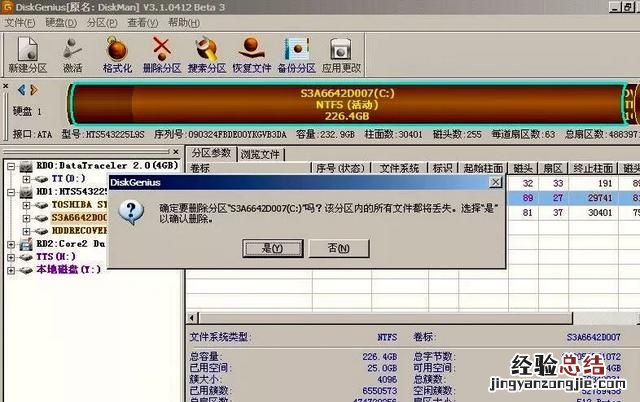Viewport: 640px width, 402px height.
Task: Click the 文件系统 column header
Action: coord(399,168)
